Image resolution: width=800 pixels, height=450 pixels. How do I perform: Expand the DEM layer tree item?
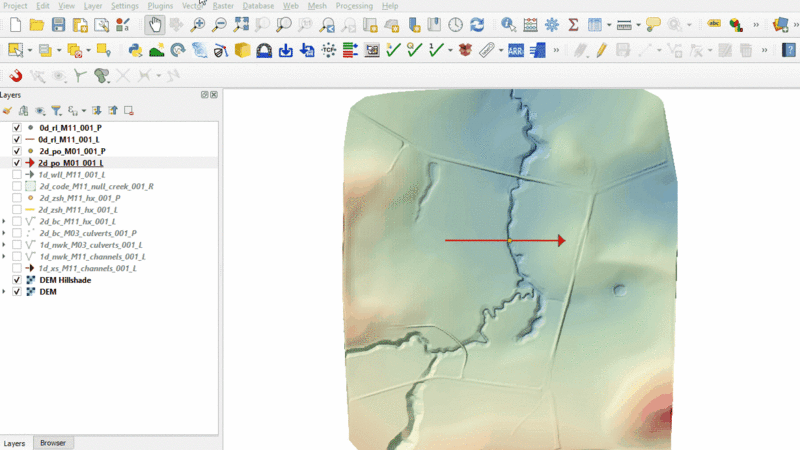tap(5, 292)
